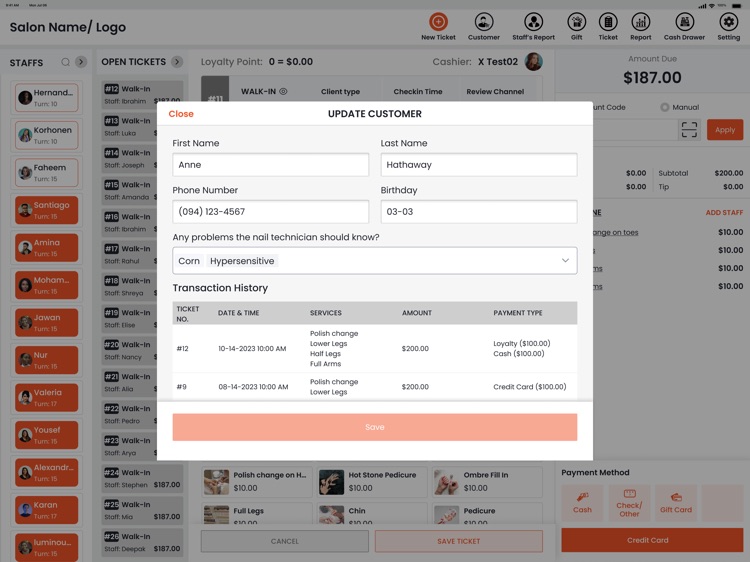Click the staff search magnifier icon
750x562 pixels.
point(66,62)
